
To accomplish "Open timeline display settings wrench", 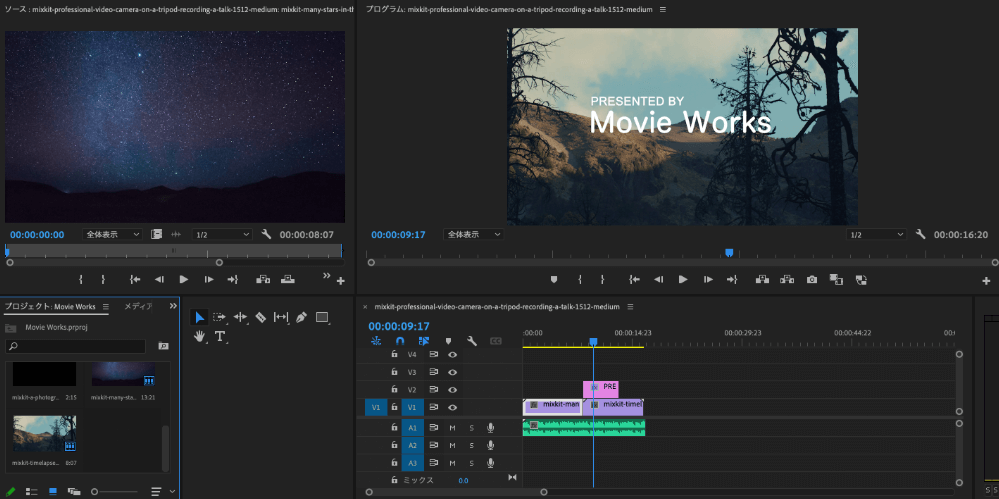I will [471, 341].
